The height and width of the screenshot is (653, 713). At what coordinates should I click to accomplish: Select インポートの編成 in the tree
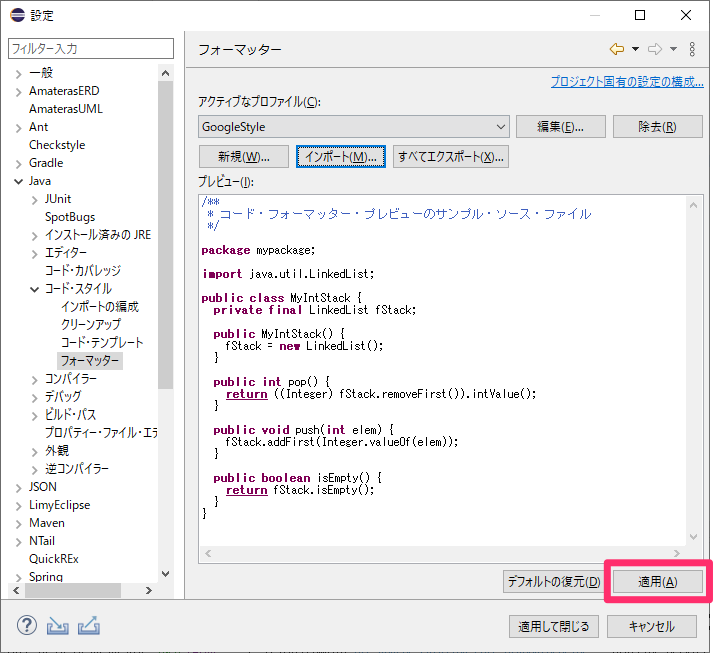[100, 306]
